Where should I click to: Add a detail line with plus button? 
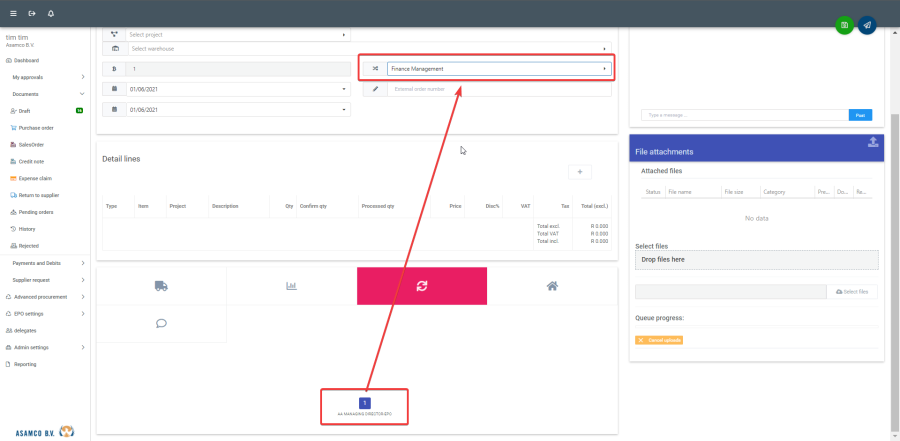(580, 172)
